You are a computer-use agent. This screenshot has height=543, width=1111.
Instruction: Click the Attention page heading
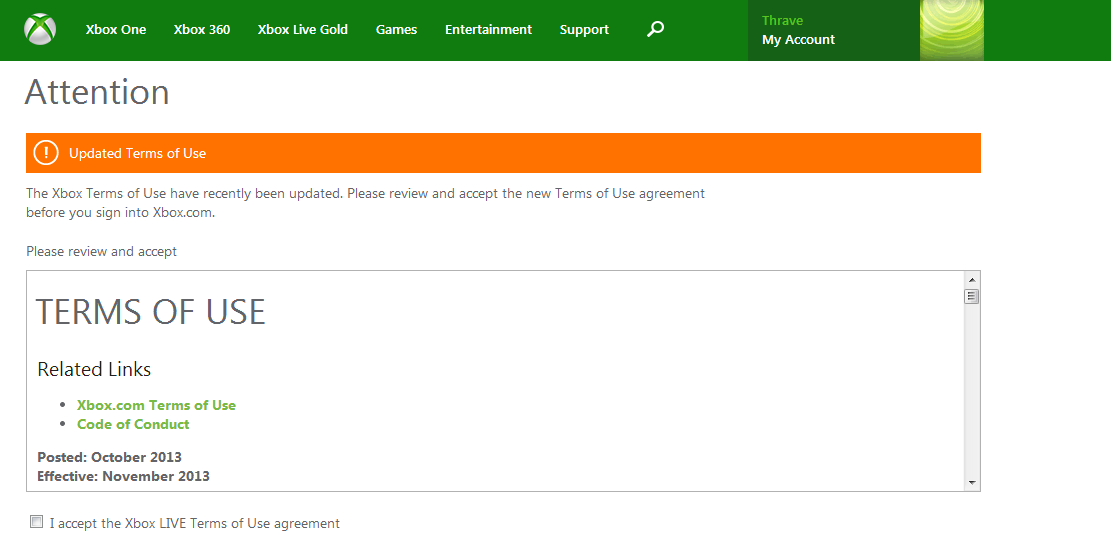[x=97, y=92]
